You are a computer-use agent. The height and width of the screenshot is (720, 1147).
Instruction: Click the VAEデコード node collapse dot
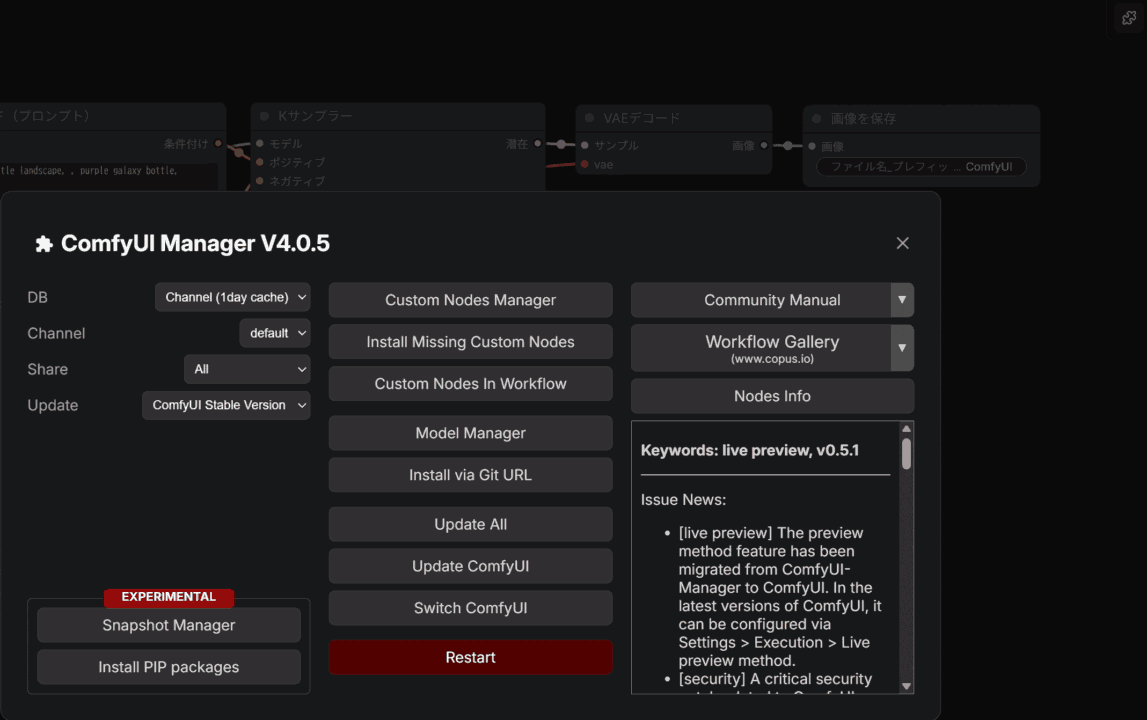(590, 118)
